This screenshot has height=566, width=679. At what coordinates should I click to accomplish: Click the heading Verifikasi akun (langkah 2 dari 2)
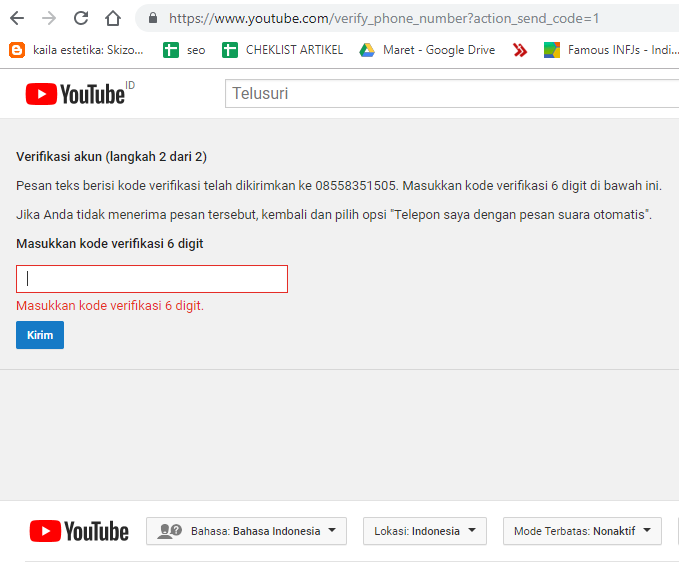111,156
